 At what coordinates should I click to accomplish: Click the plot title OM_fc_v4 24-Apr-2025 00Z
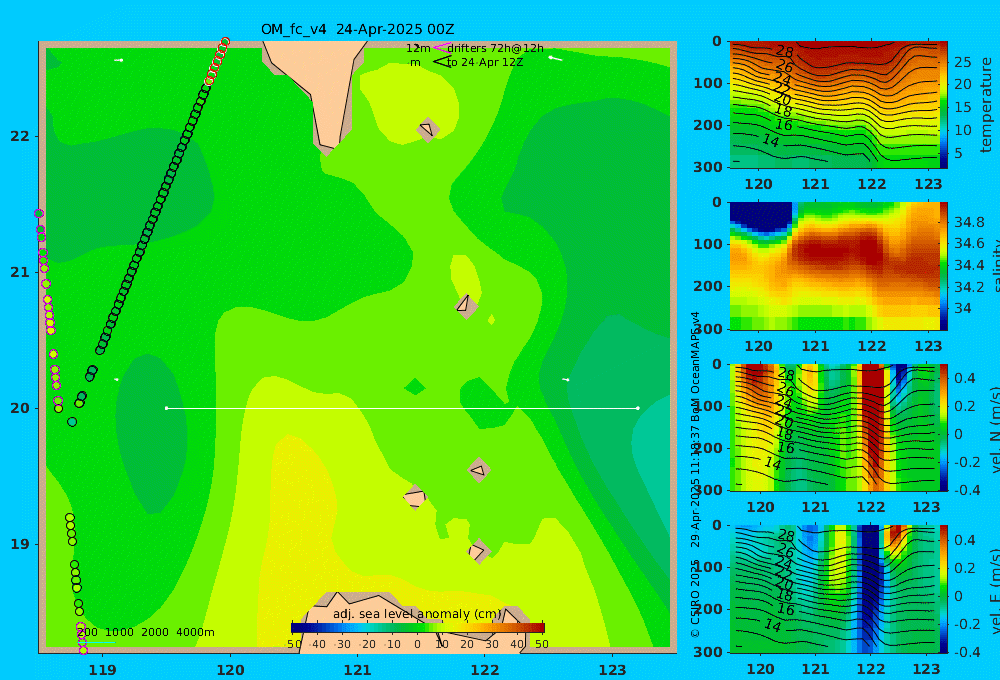click(x=357, y=29)
